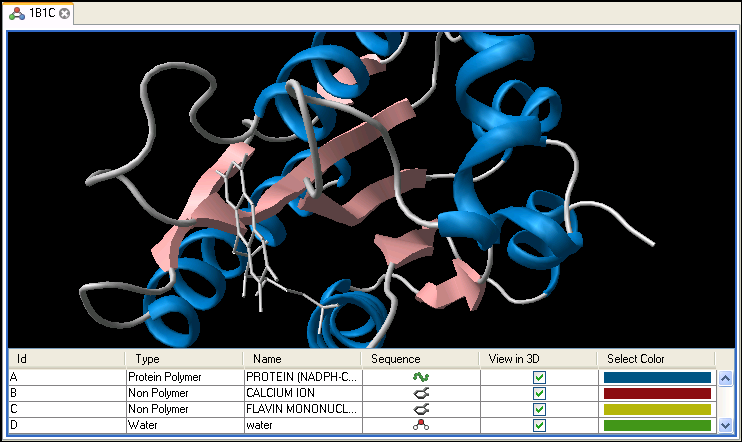Click the View in 3D column header

(x=539, y=359)
